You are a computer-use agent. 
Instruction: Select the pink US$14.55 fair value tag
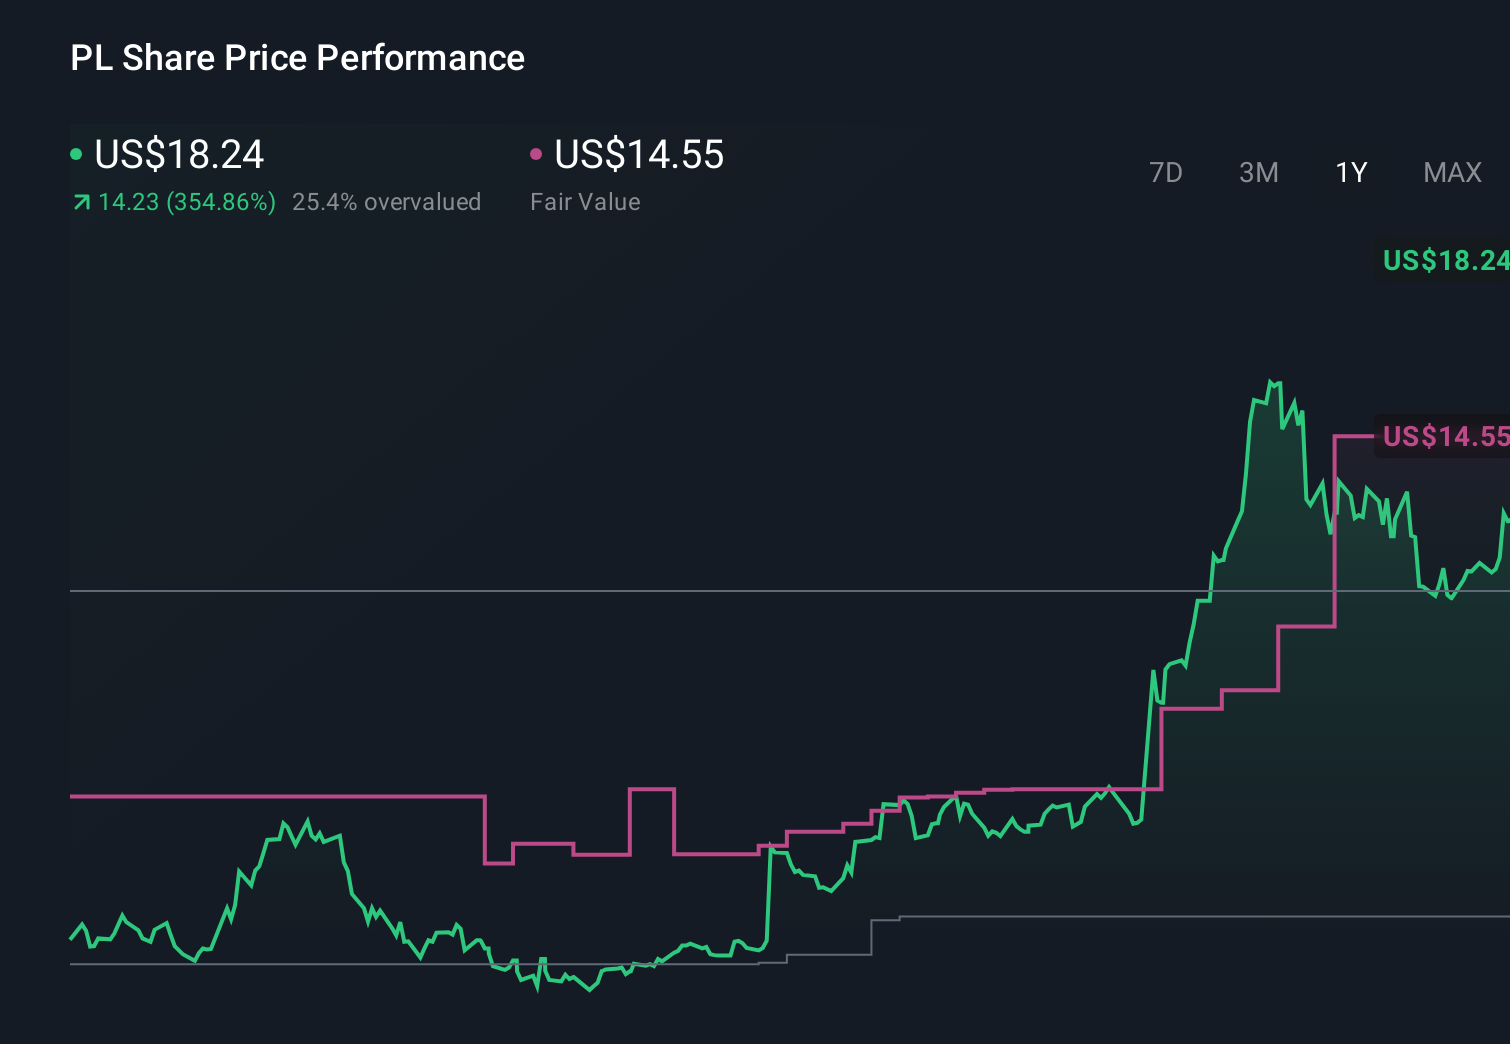pyautogui.click(x=1443, y=437)
